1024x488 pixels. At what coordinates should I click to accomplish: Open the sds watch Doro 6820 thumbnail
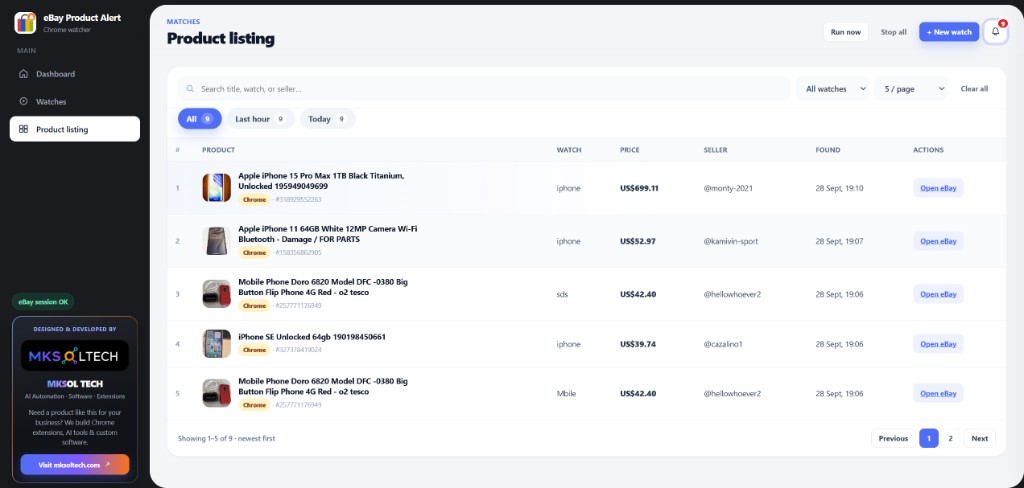click(x=216, y=294)
